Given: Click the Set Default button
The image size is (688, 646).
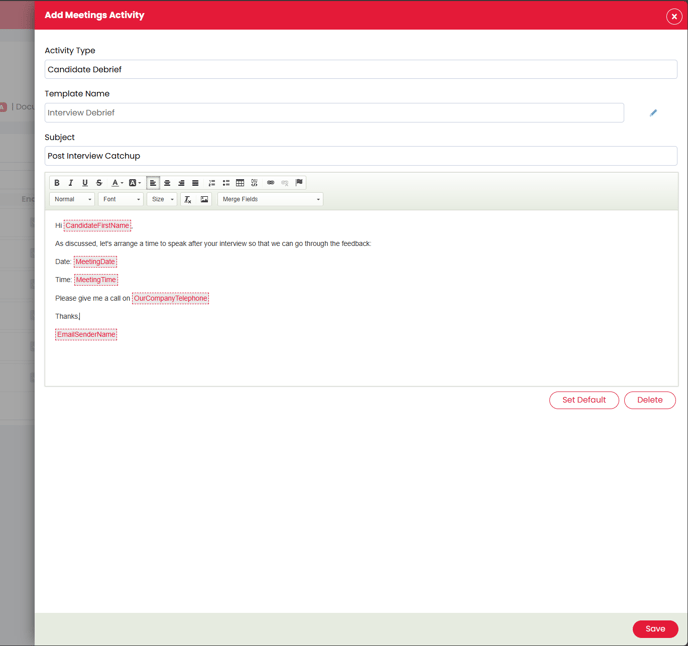Looking at the screenshot, I should click(584, 400).
